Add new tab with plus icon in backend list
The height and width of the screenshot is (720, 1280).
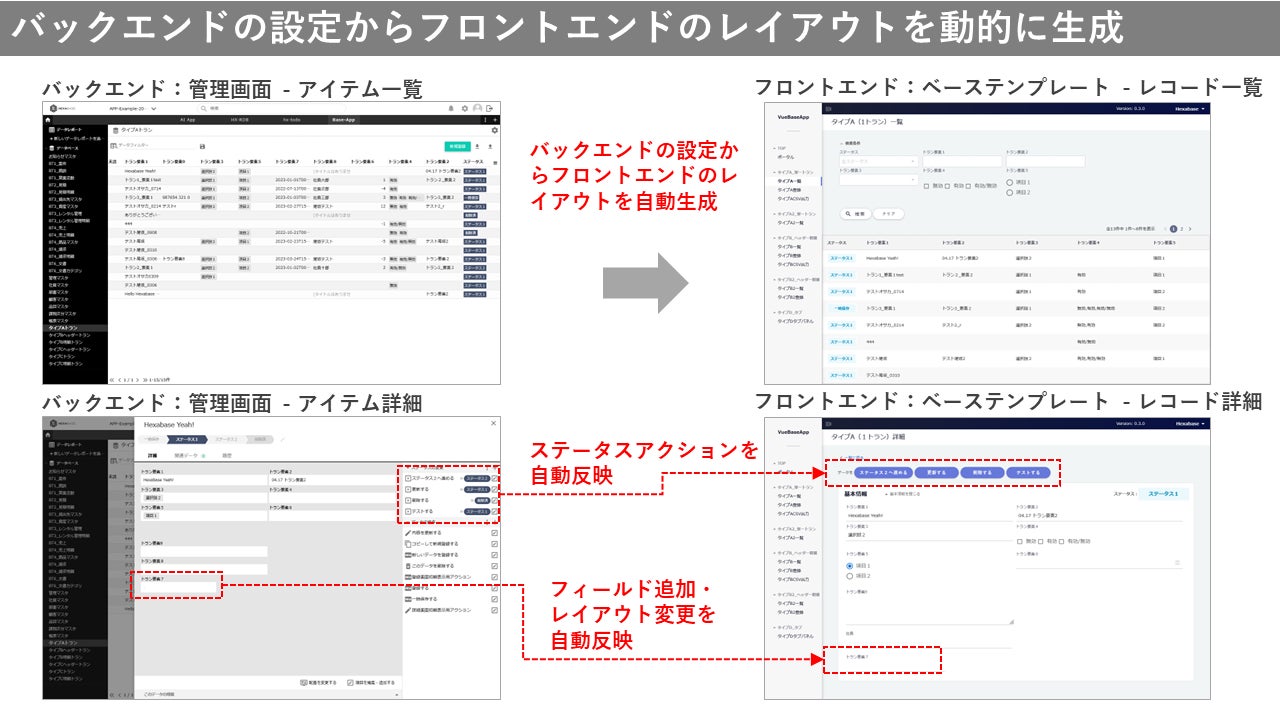(x=495, y=120)
